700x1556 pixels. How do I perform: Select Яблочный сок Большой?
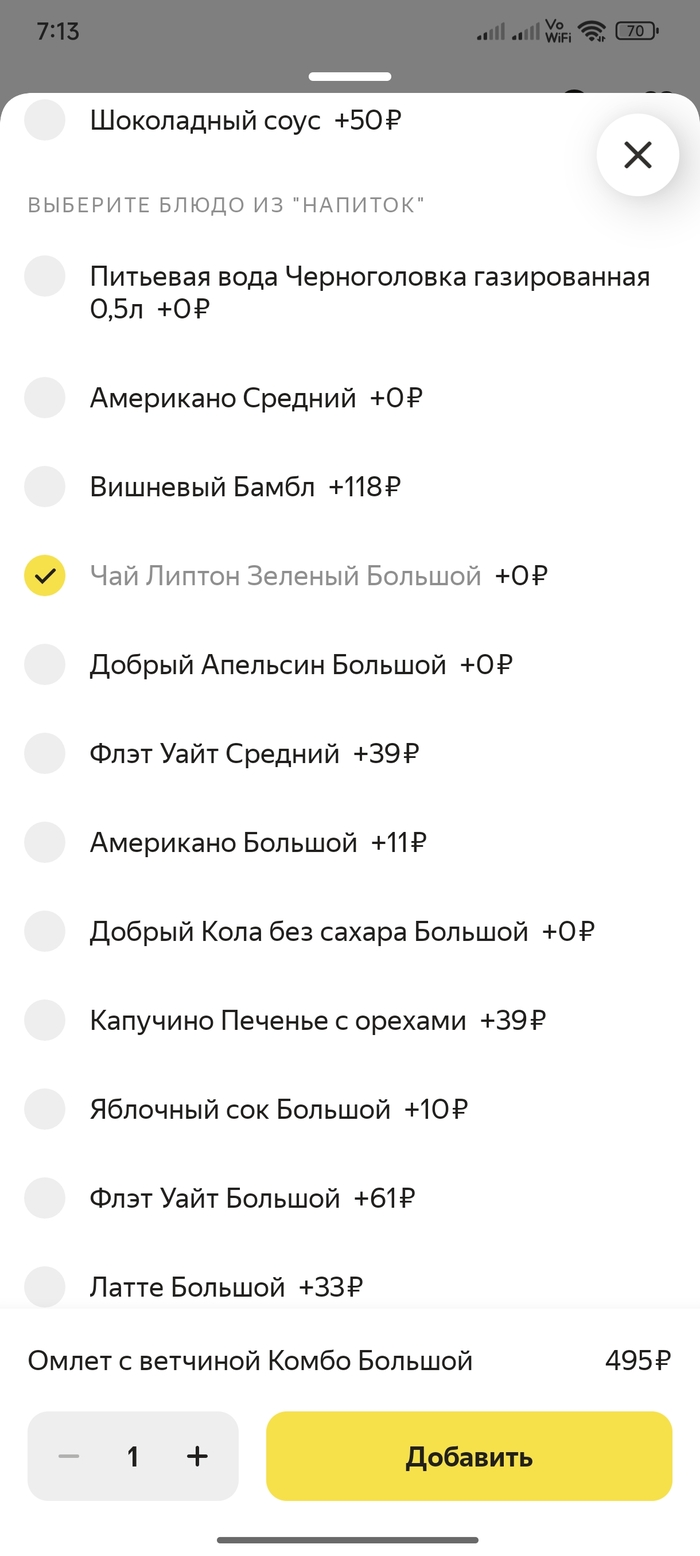(x=45, y=1109)
